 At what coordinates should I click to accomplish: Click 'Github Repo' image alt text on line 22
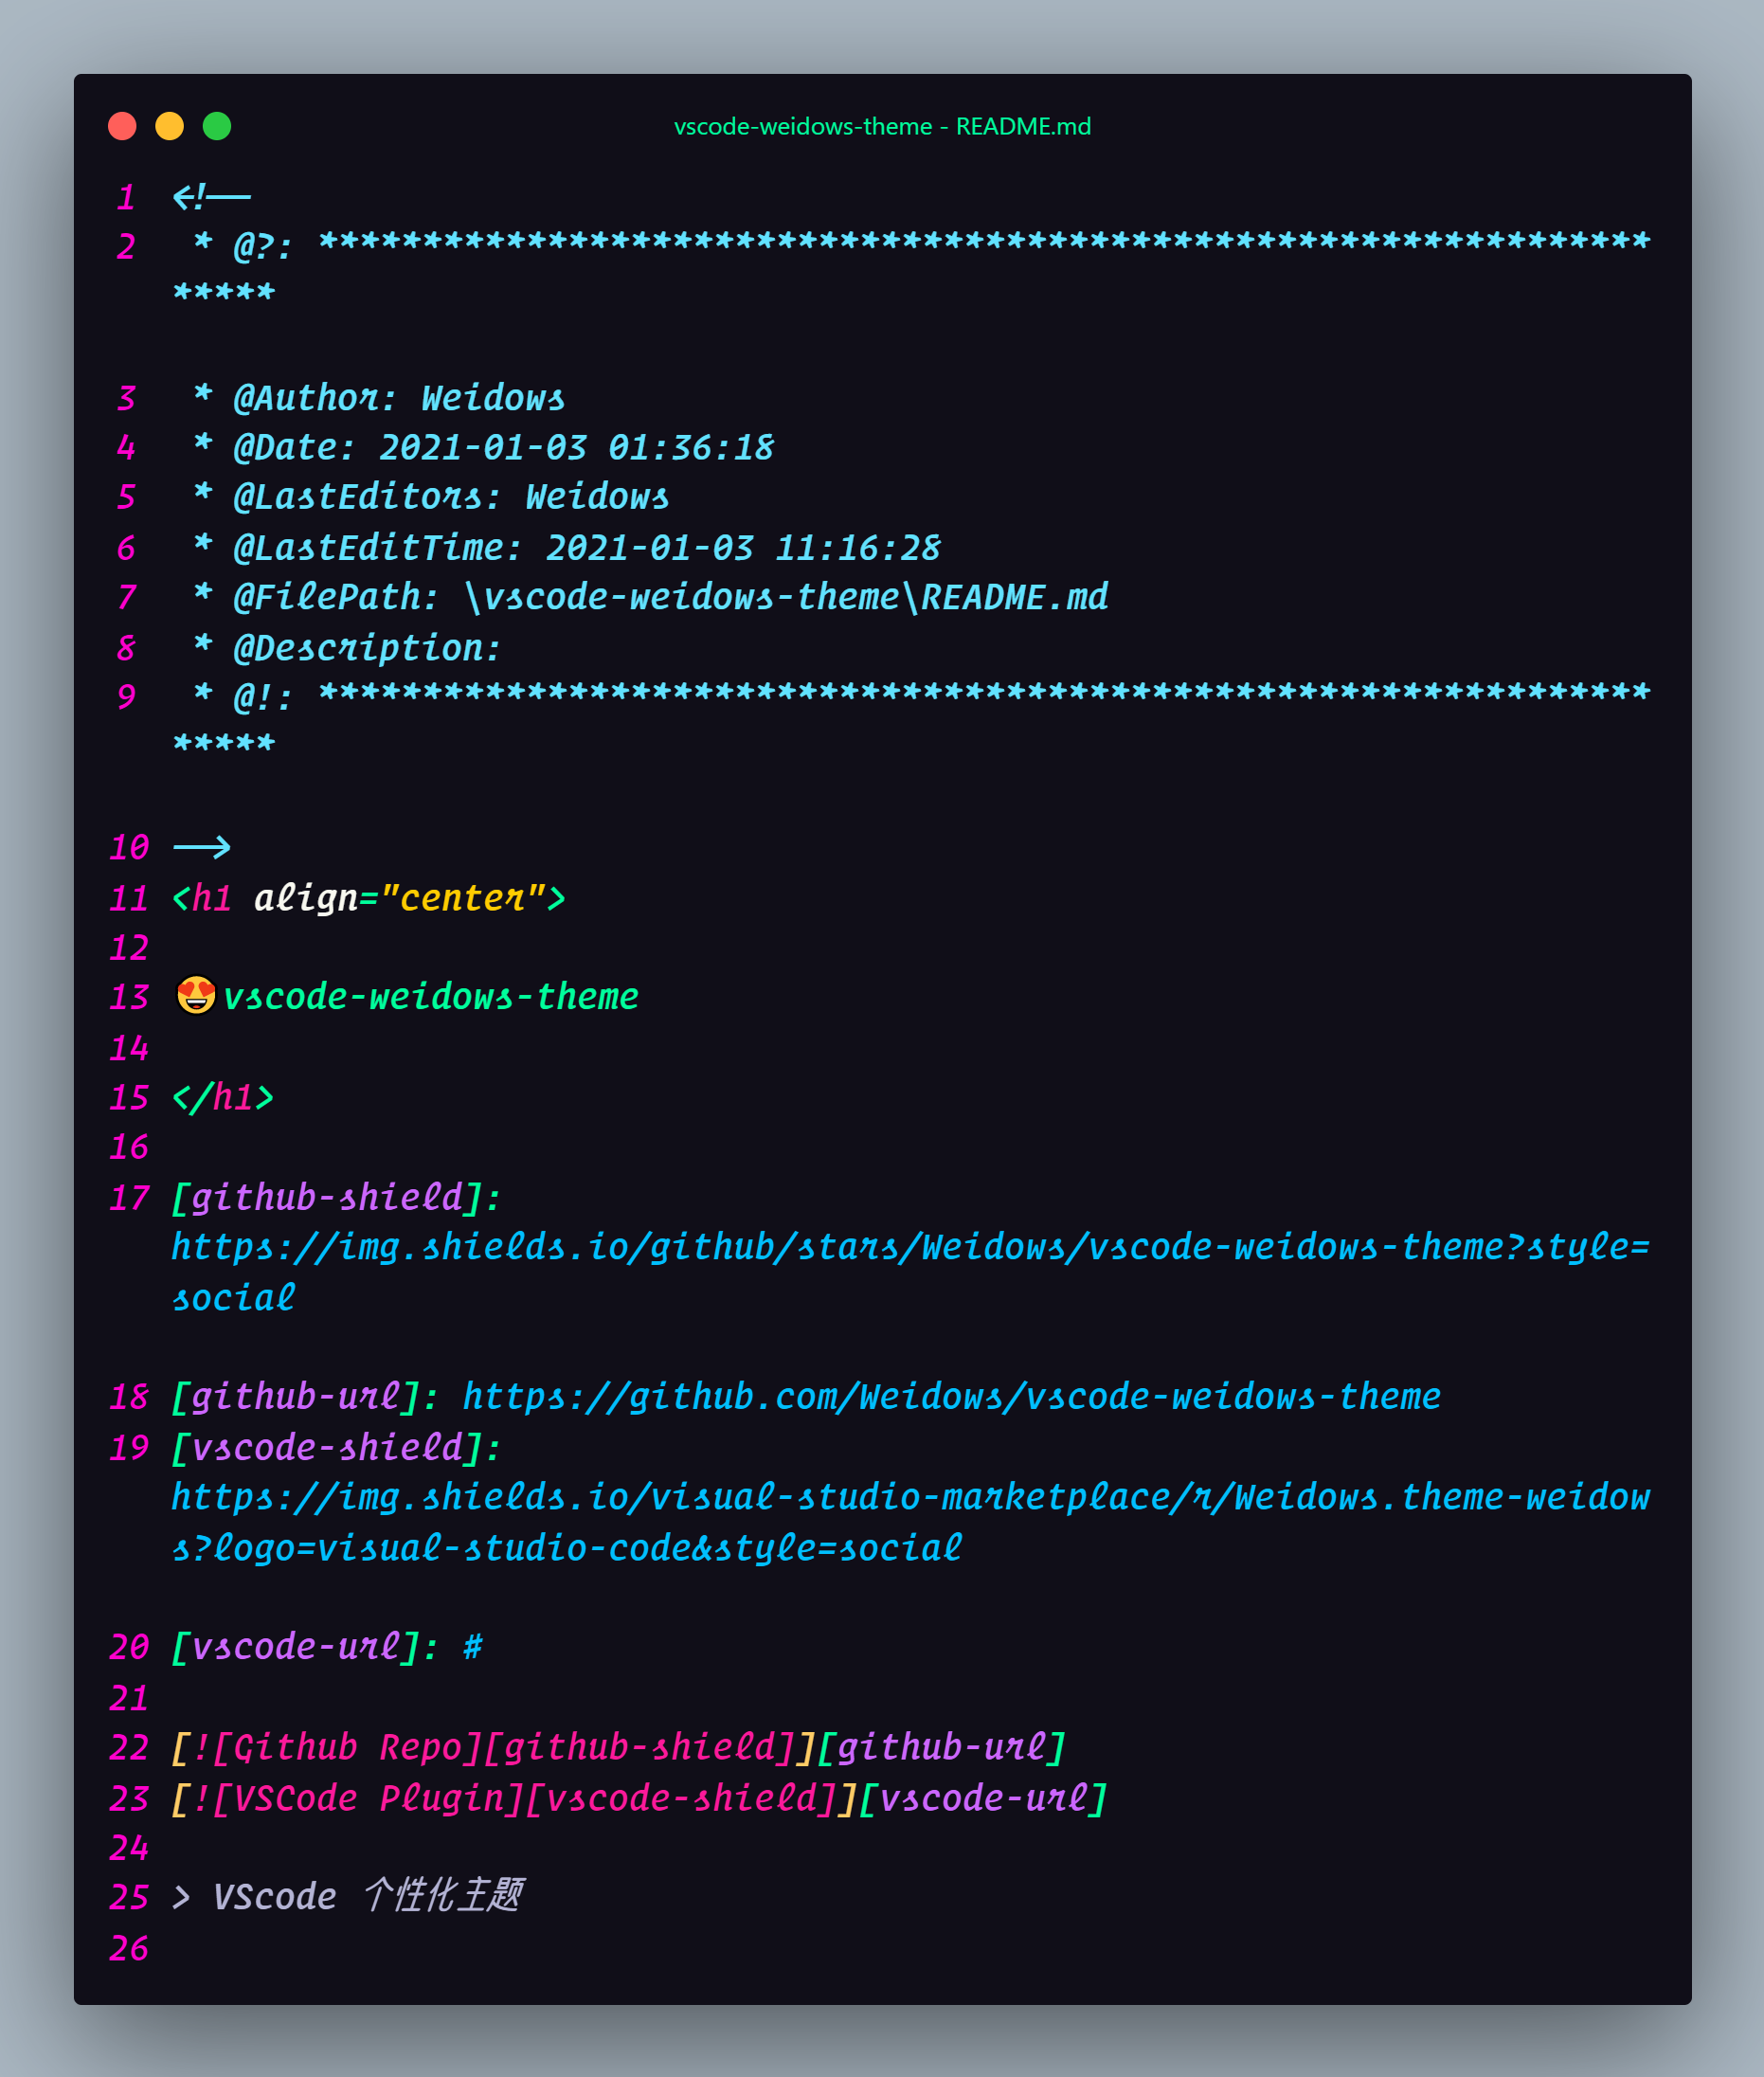pyautogui.click(x=347, y=1747)
